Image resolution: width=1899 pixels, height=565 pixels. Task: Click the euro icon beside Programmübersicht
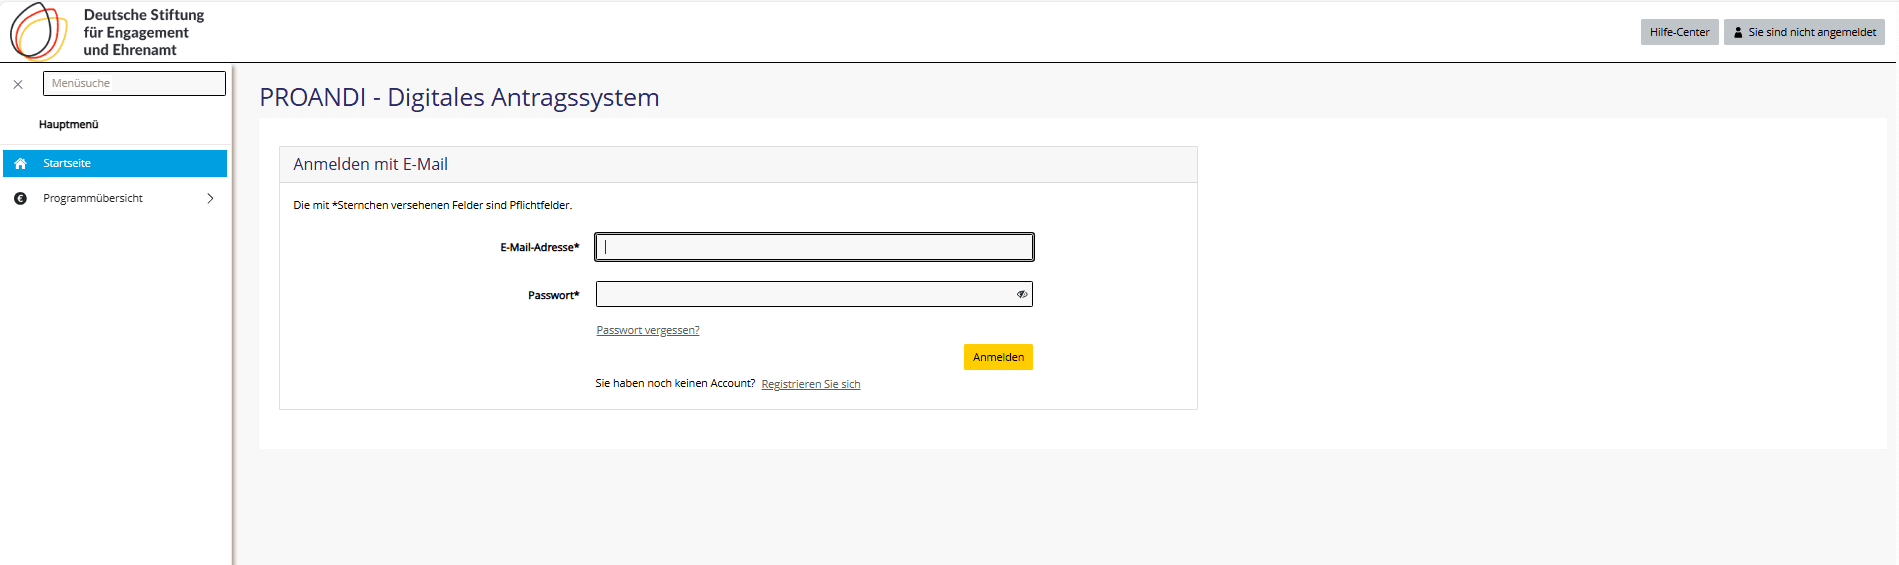[x=20, y=199]
